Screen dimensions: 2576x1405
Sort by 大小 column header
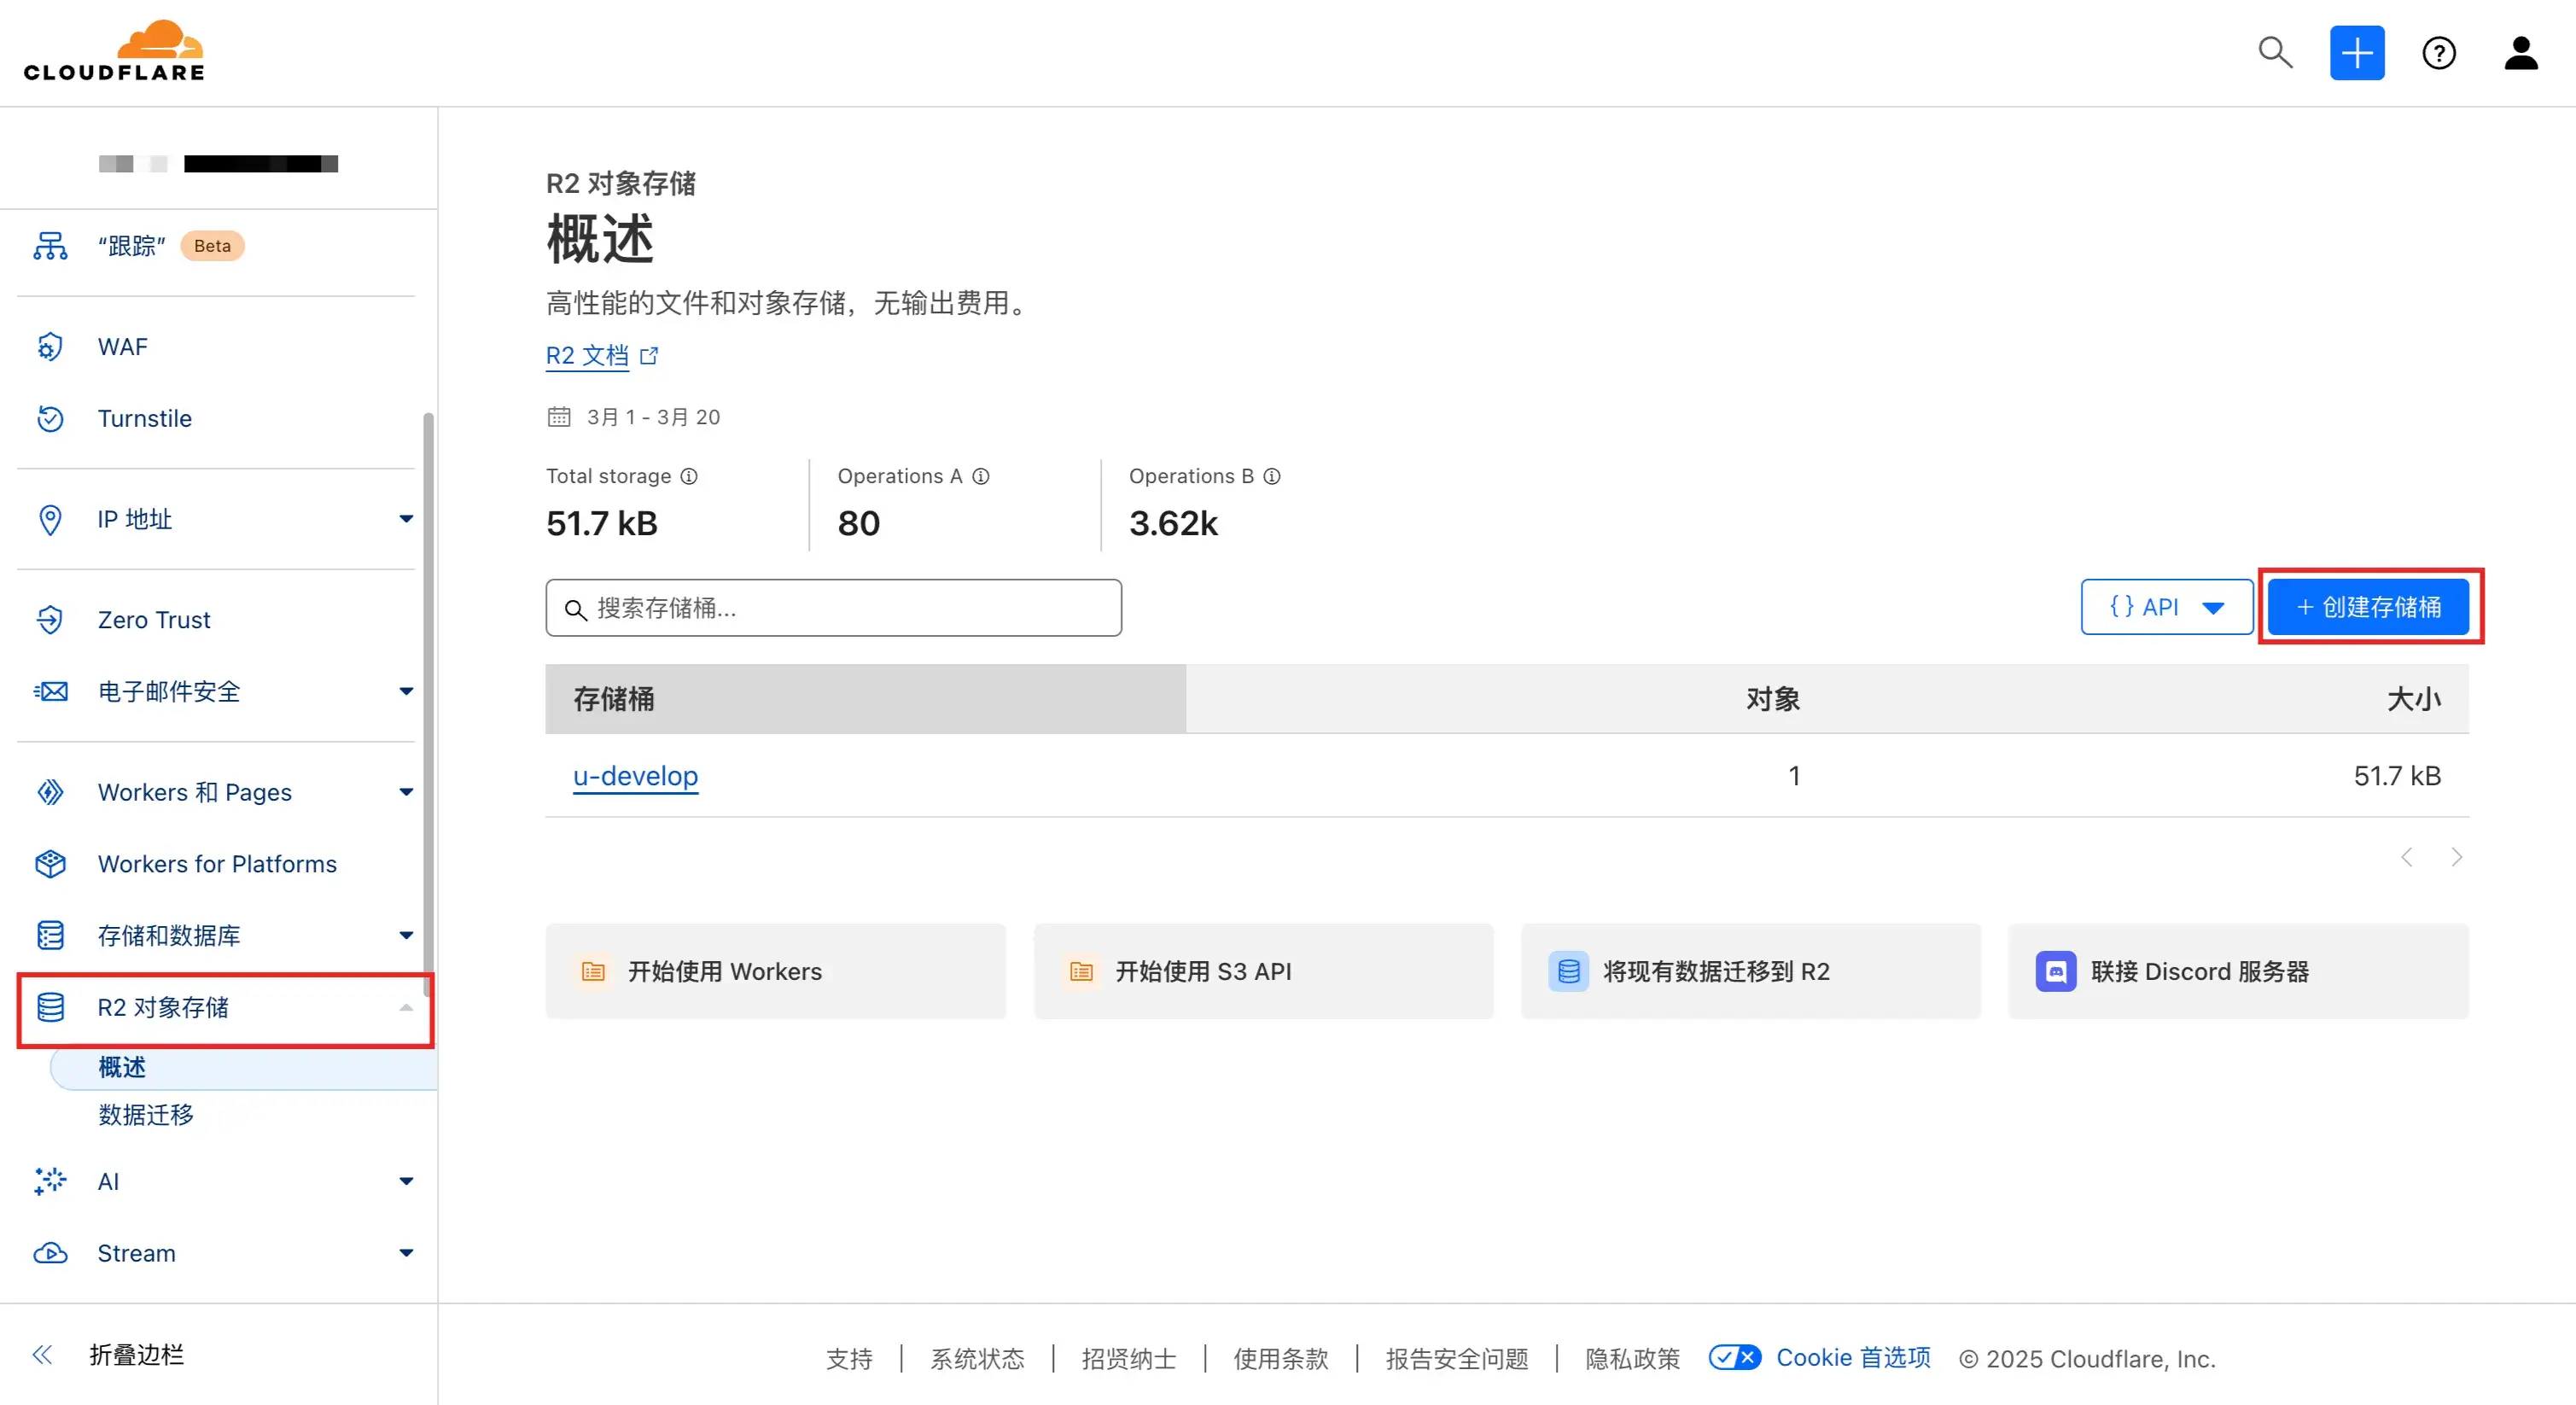(2414, 698)
